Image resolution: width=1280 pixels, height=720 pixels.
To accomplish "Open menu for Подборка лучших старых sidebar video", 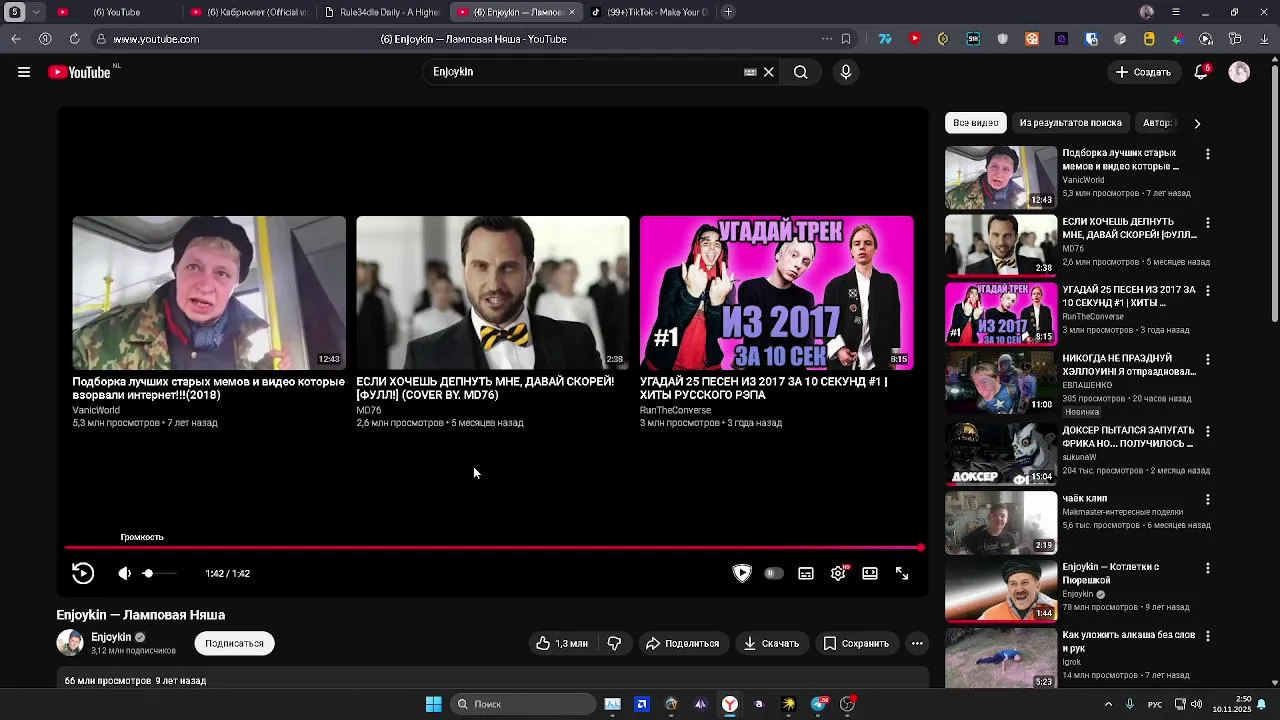I will [1207, 154].
